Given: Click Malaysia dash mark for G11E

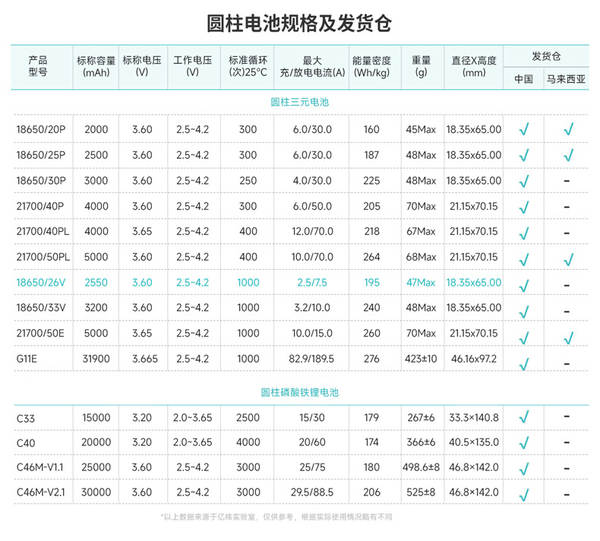Looking at the screenshot, I should pyautogui.click(x=567, y=364).
